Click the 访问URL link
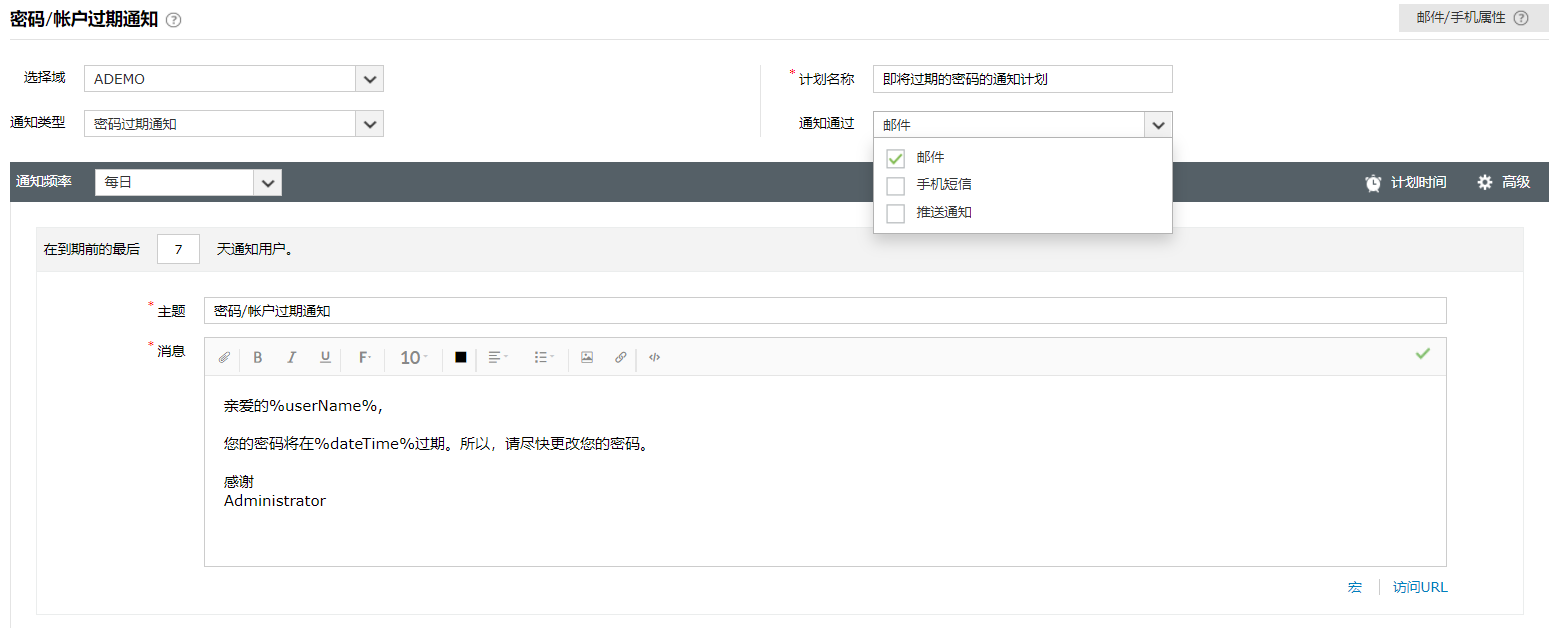1549x628 pixels. click(1418, 587)
